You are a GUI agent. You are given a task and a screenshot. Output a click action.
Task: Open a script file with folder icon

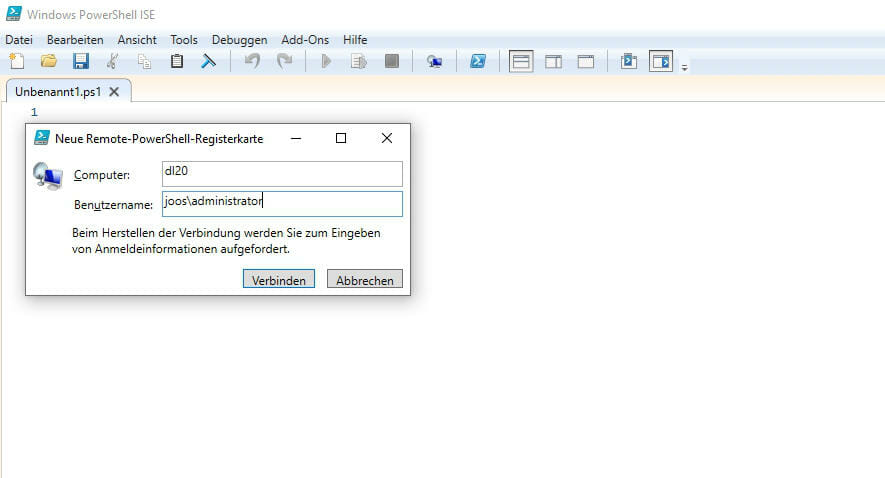pos(49,61)
